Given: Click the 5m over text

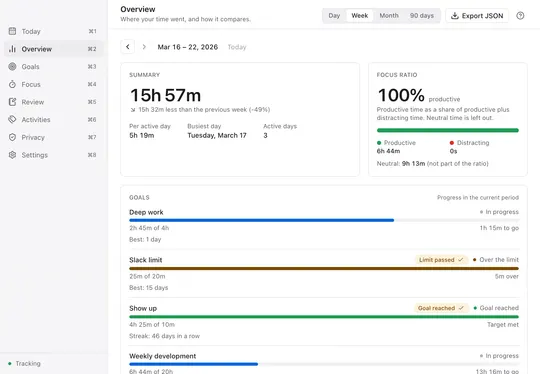Looking at the screenshot, I should tap(507, 276).
